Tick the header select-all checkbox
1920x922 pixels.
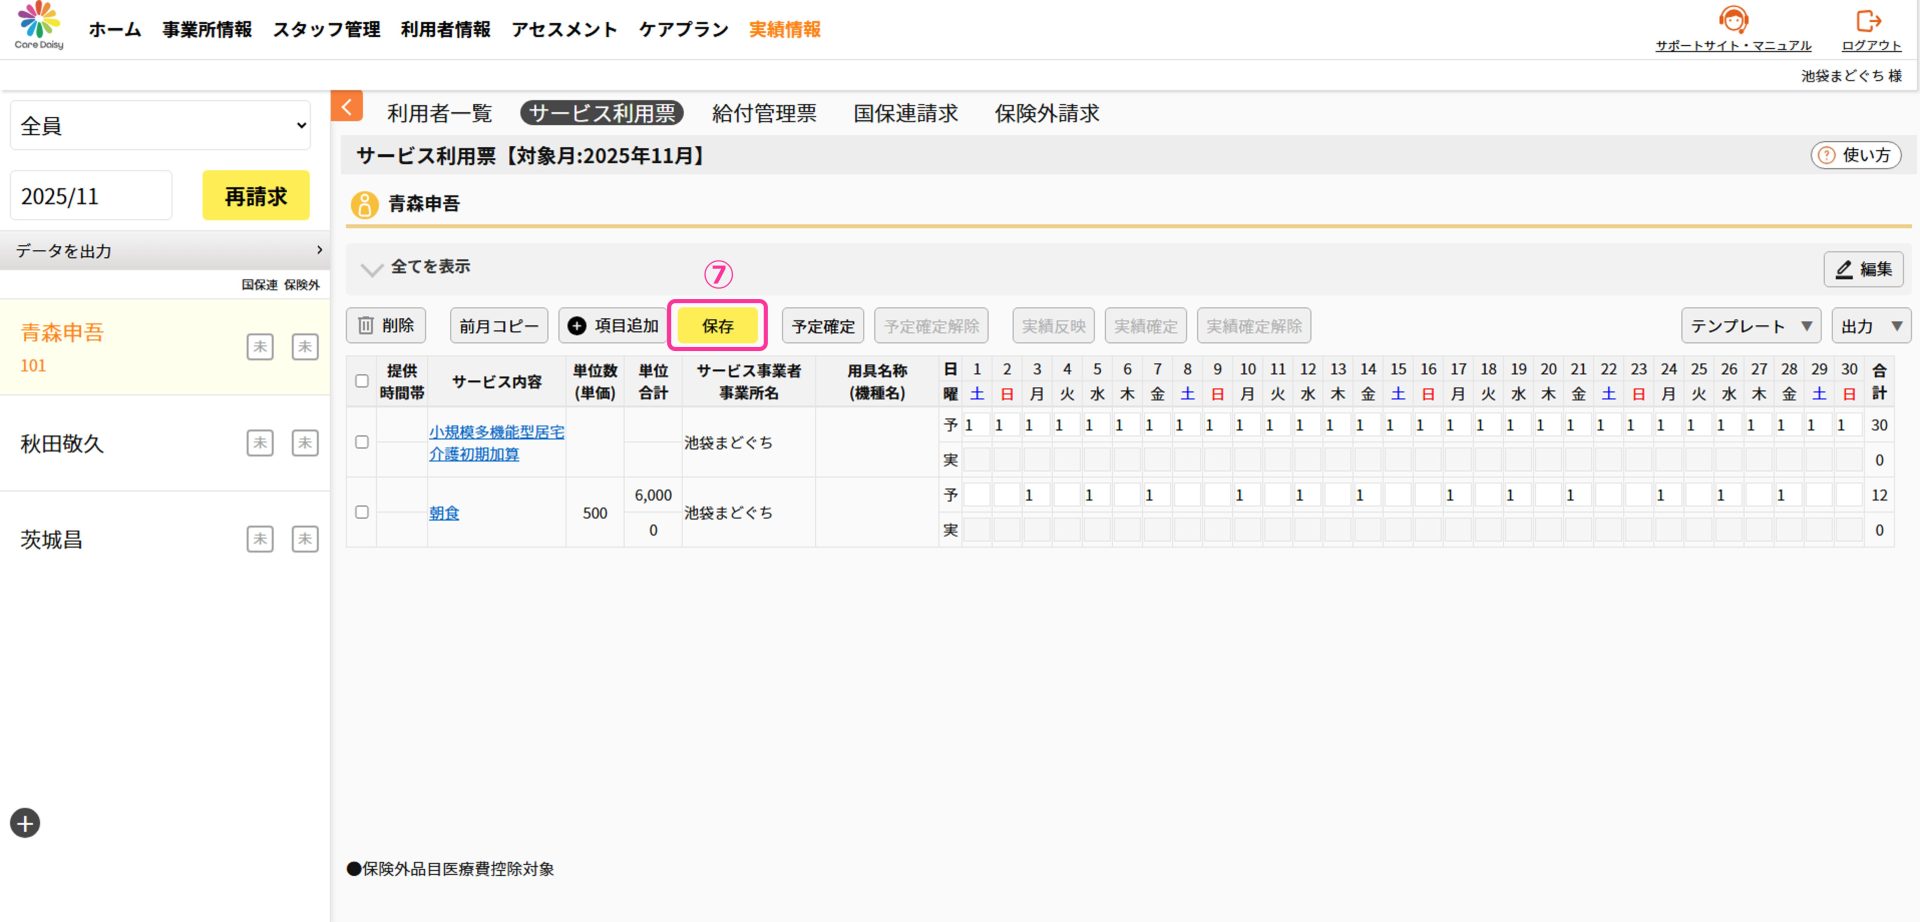[362, 381]
